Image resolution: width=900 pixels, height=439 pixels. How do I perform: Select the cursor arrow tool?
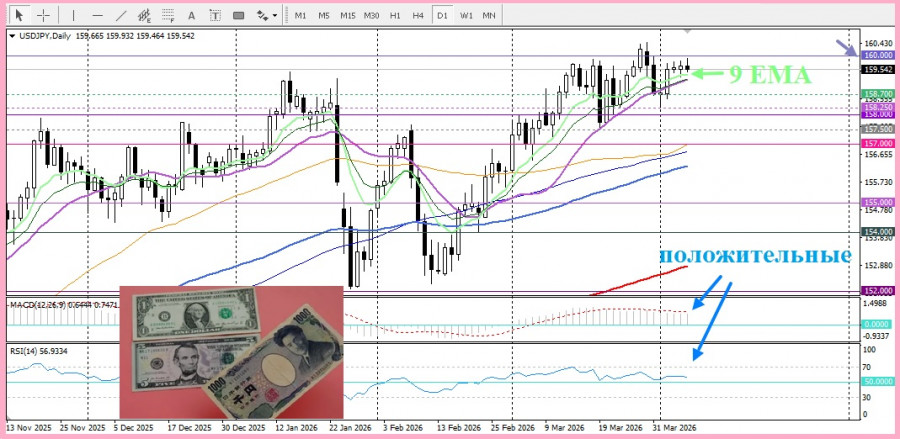tap(20, 15)
